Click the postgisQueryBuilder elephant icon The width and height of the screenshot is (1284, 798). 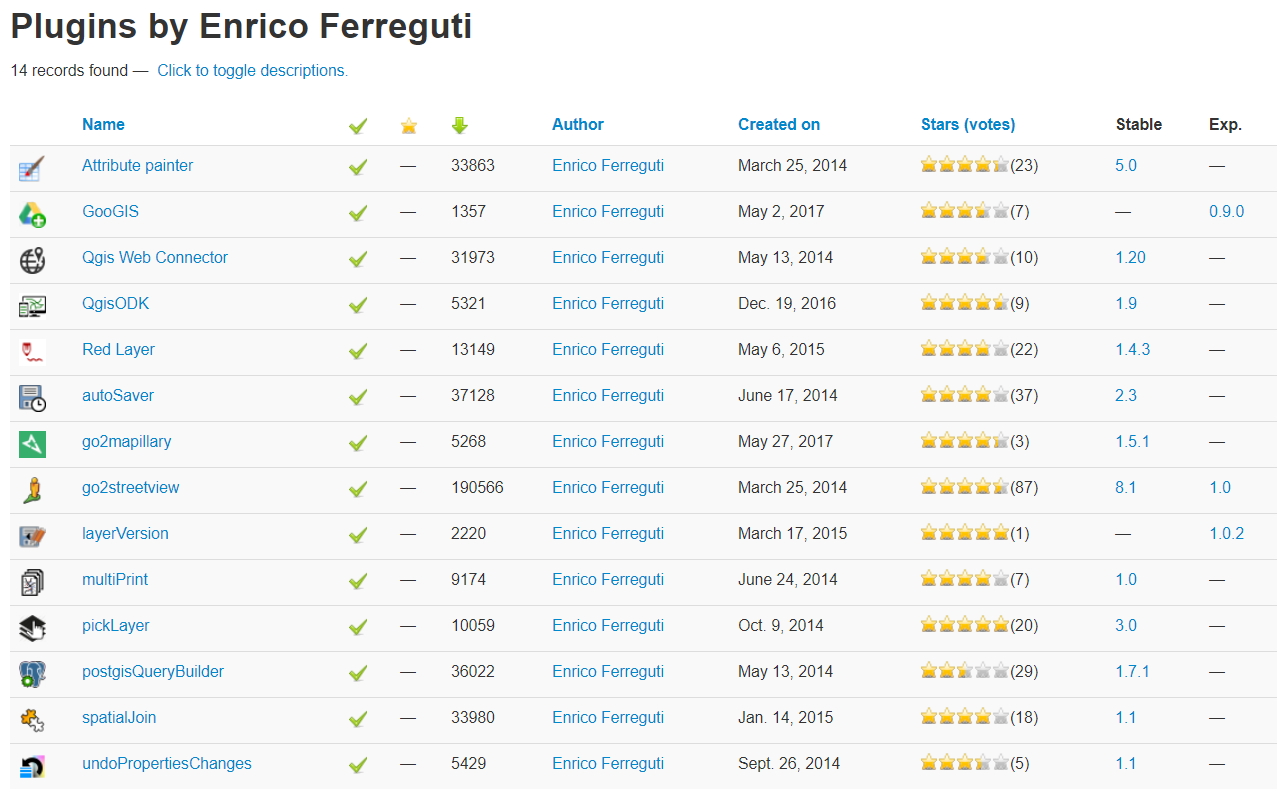click(32, 674)
